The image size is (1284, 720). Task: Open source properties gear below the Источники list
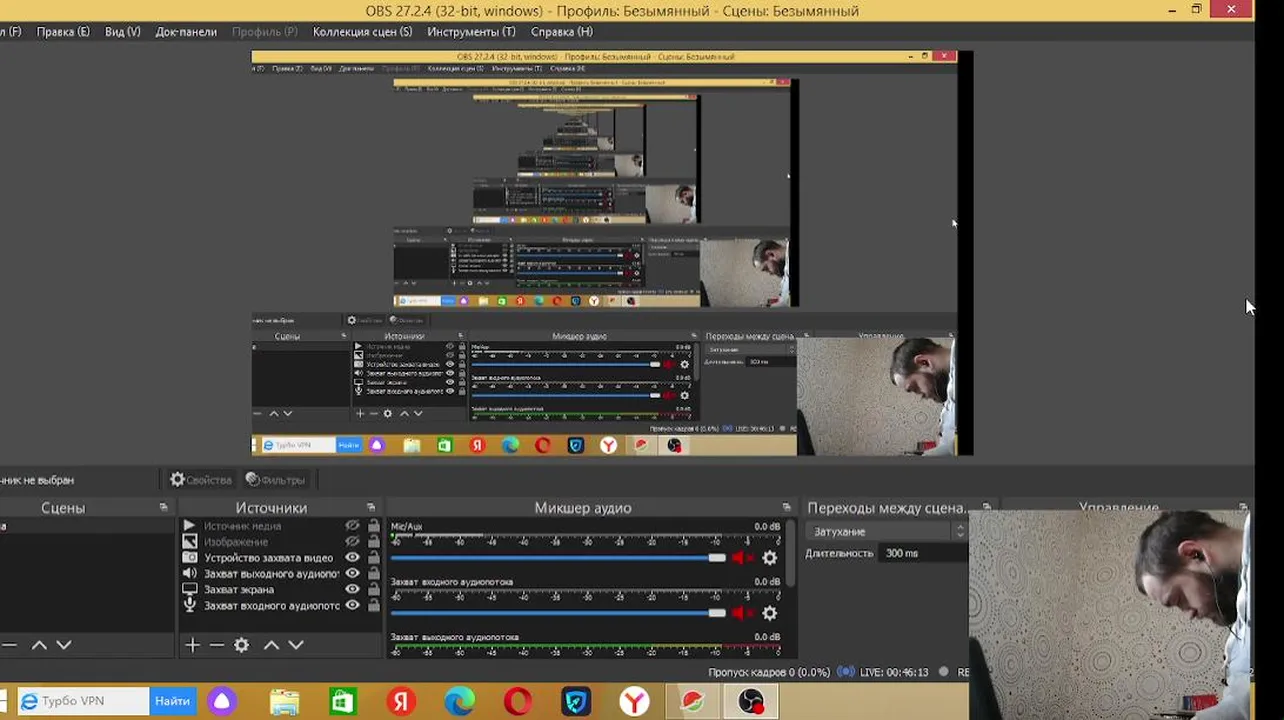[241, 646]
